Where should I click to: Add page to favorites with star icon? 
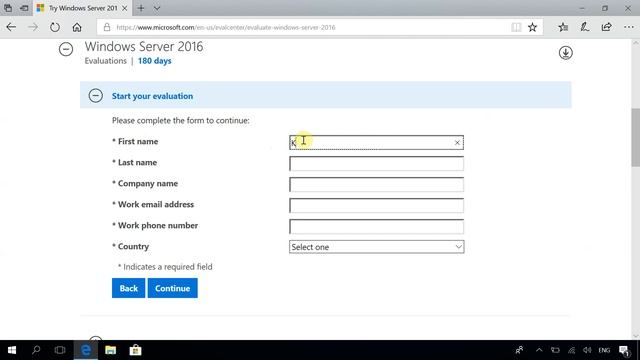[532, 27]
